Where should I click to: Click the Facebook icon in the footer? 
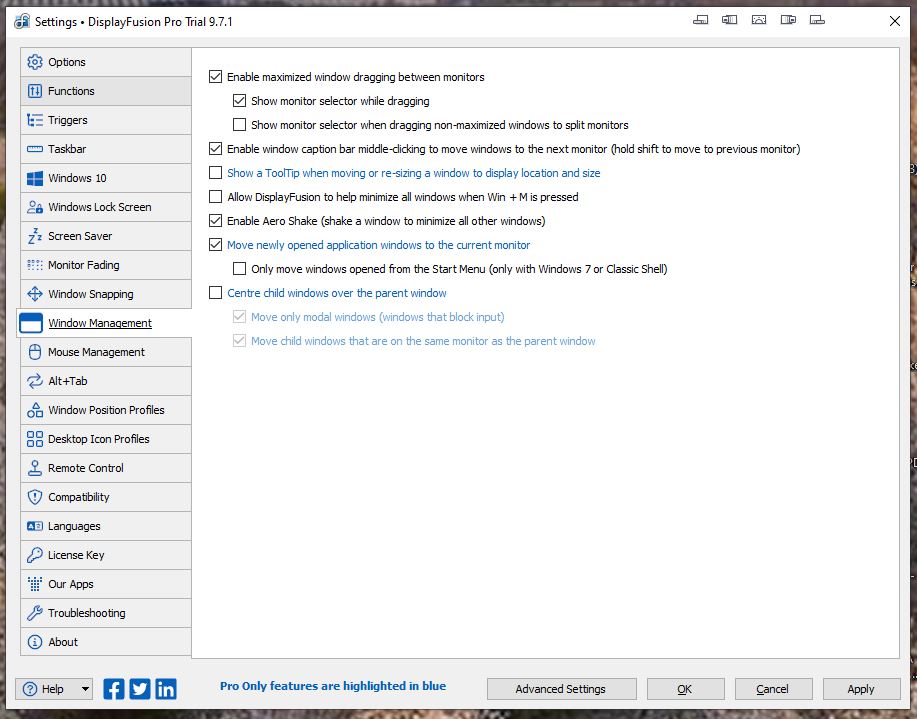click(x=114, y=688)
